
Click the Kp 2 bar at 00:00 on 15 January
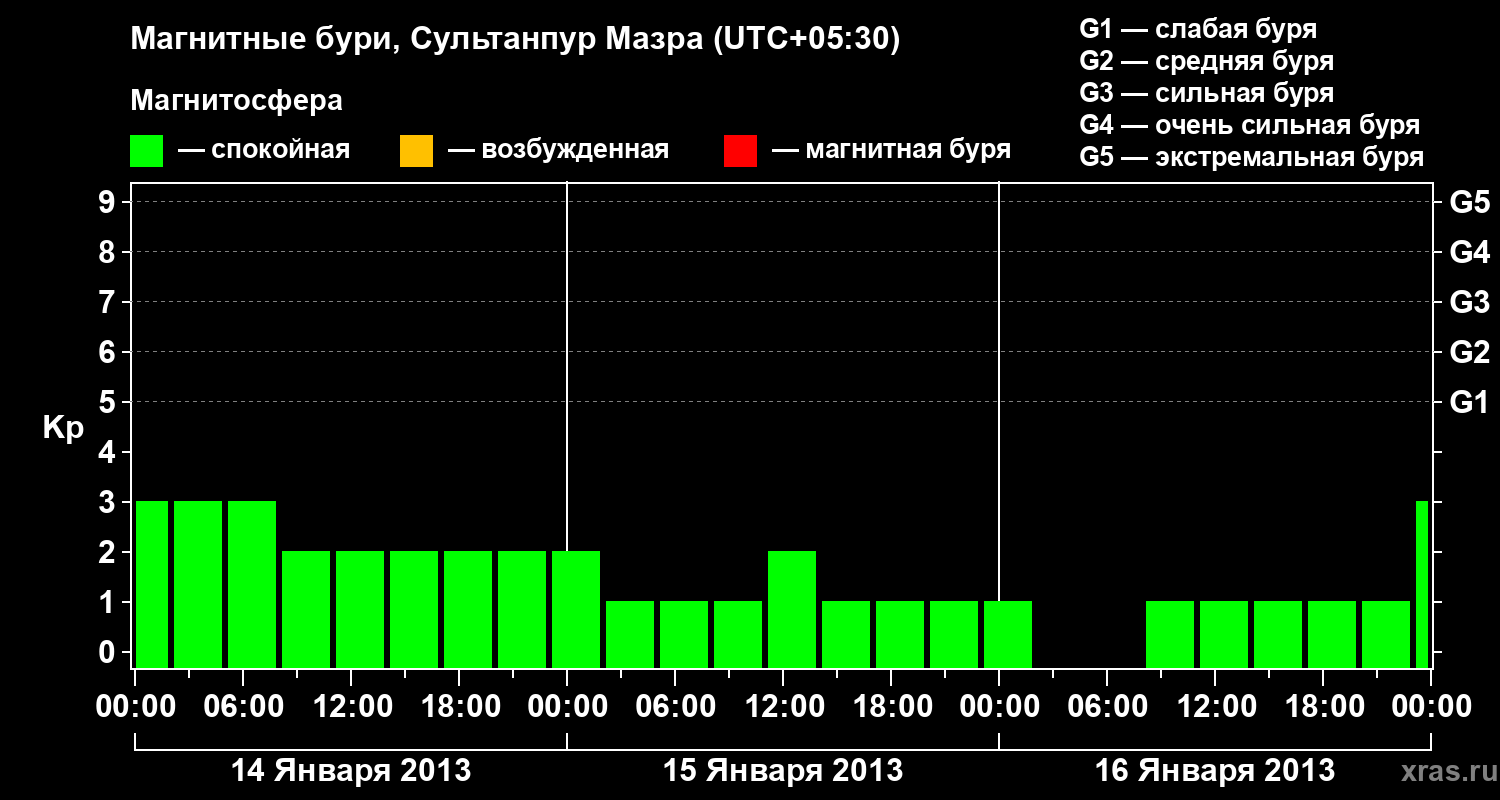(576, 609)
